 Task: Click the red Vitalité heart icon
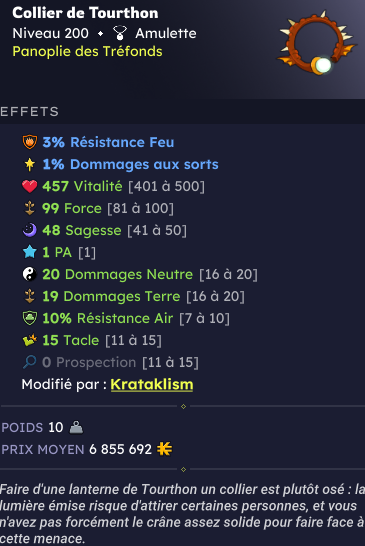pyautogui.click(x=30, y=186)
